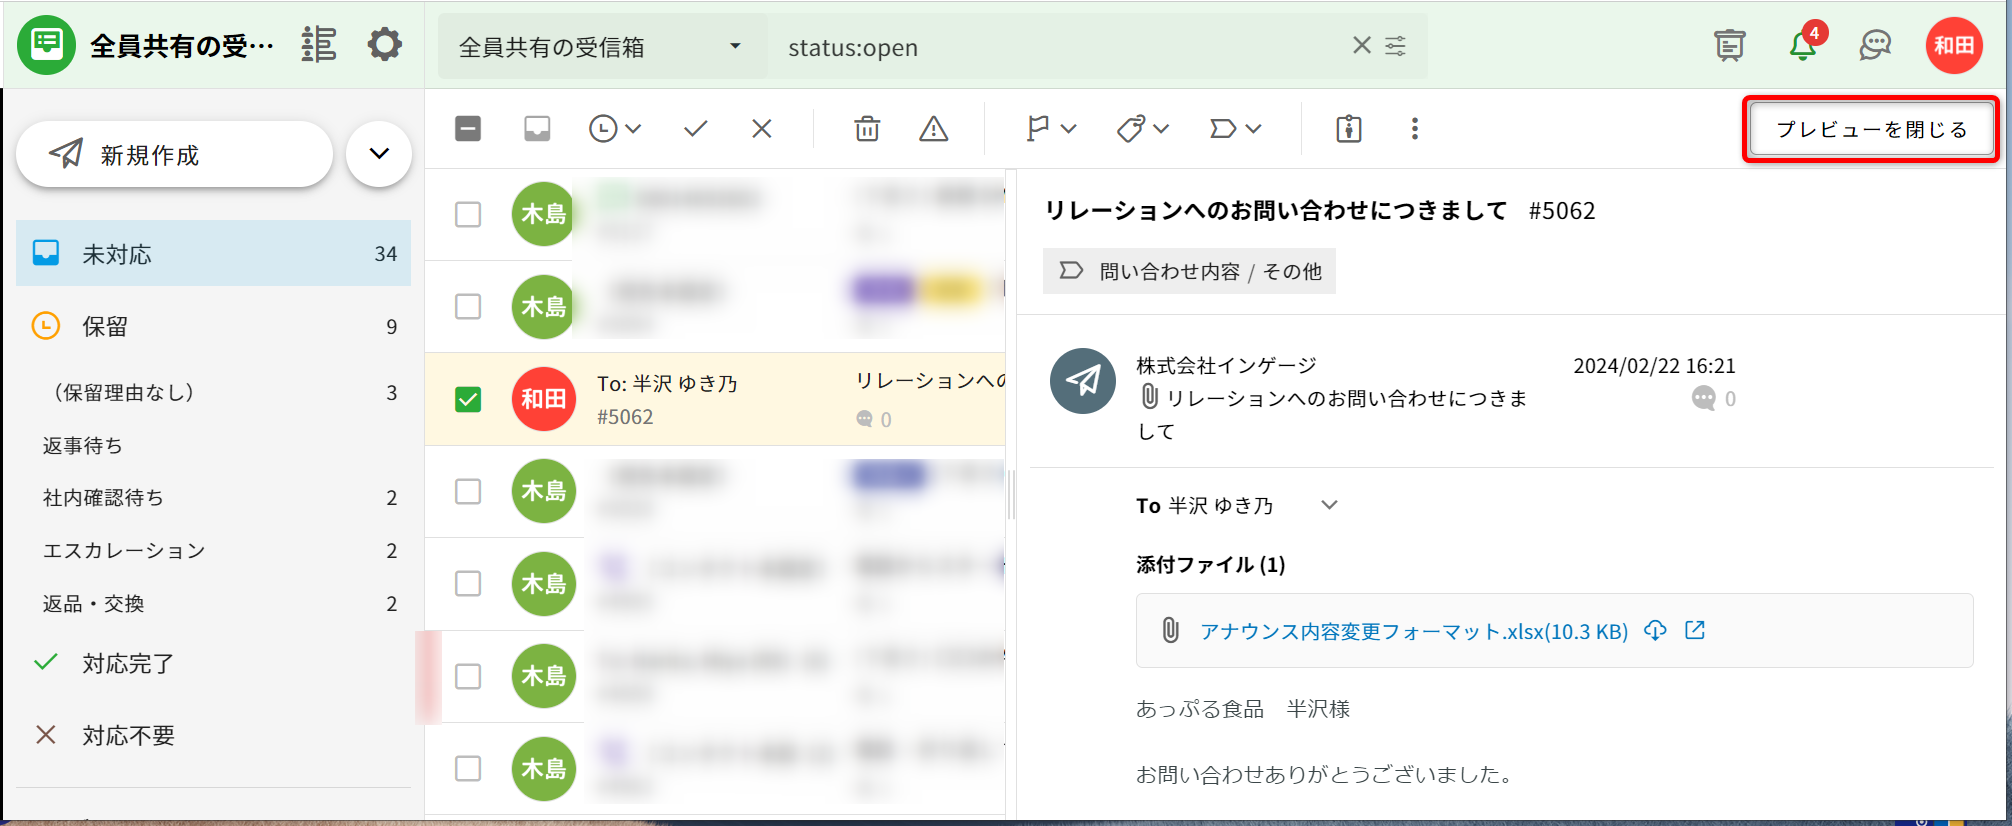Click the spam warning triangle icon
2012x826 pixels.
pyautogui.click(x=933, y=129)
